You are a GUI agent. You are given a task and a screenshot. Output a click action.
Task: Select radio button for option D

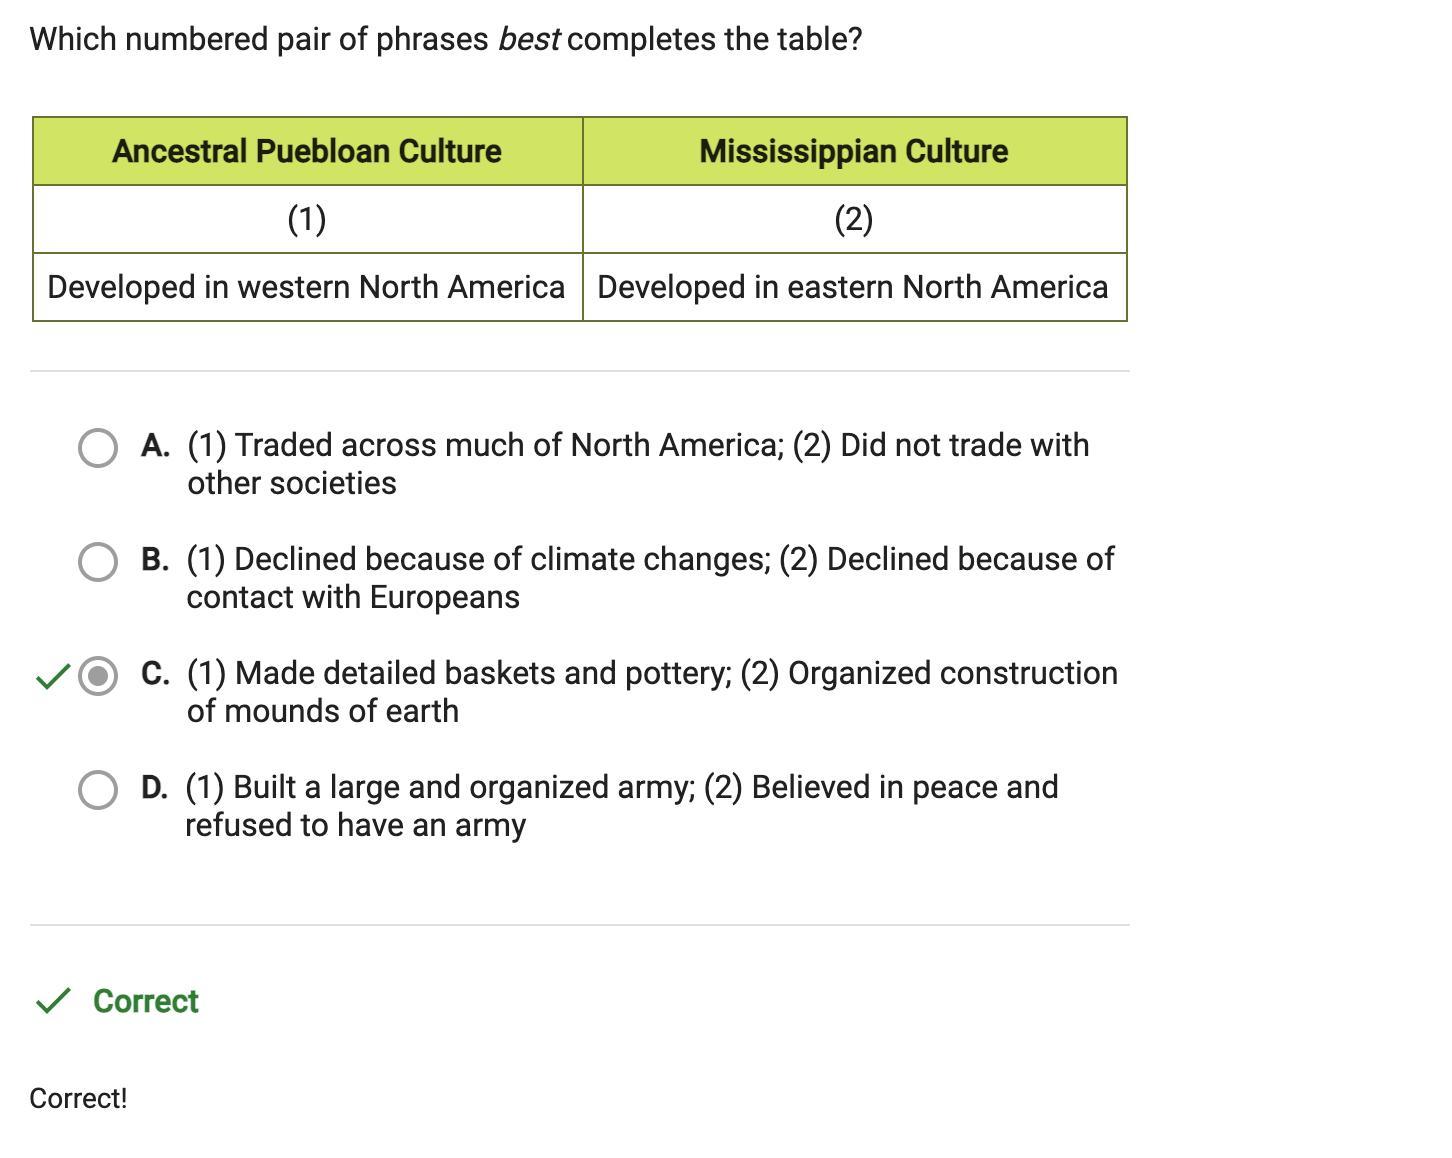(x=97, y=790)
